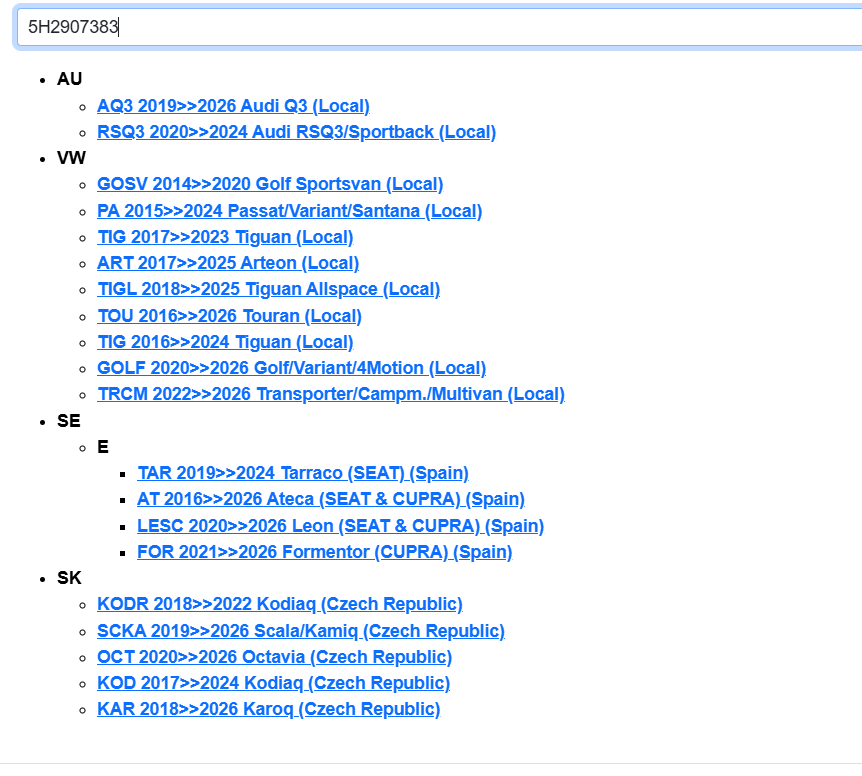Open TOU 2016>>2026 Touran link
This screenshot has width=862, height=776.
[229, 316]
